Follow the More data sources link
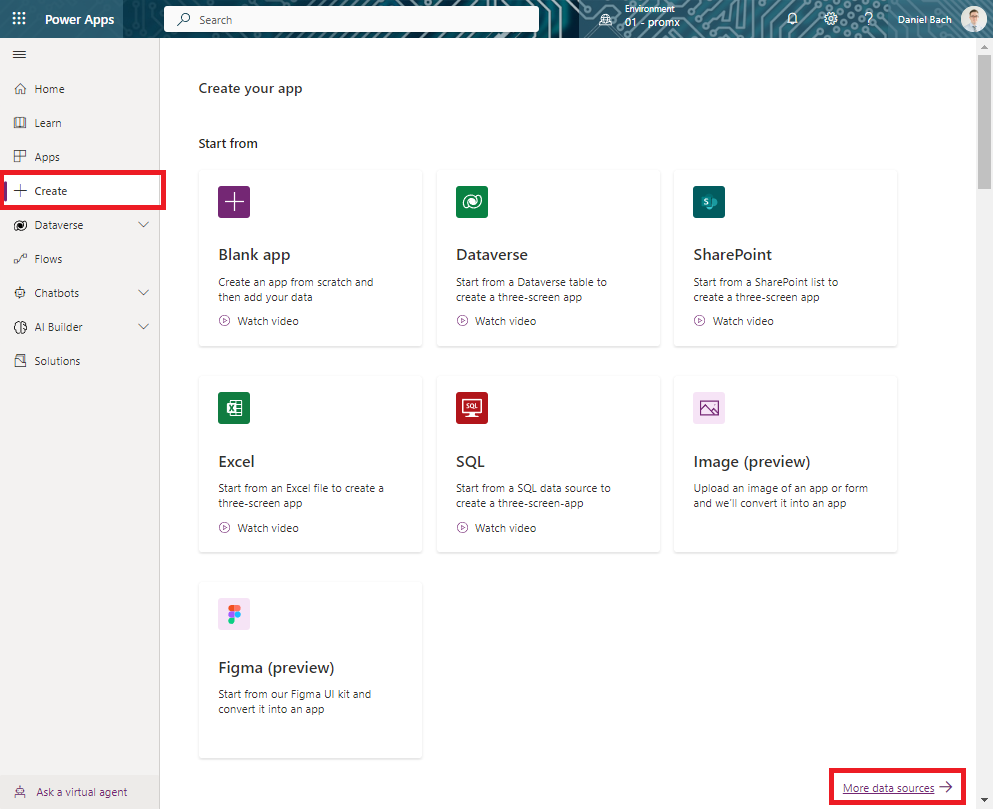 click(x=889, y=788)
